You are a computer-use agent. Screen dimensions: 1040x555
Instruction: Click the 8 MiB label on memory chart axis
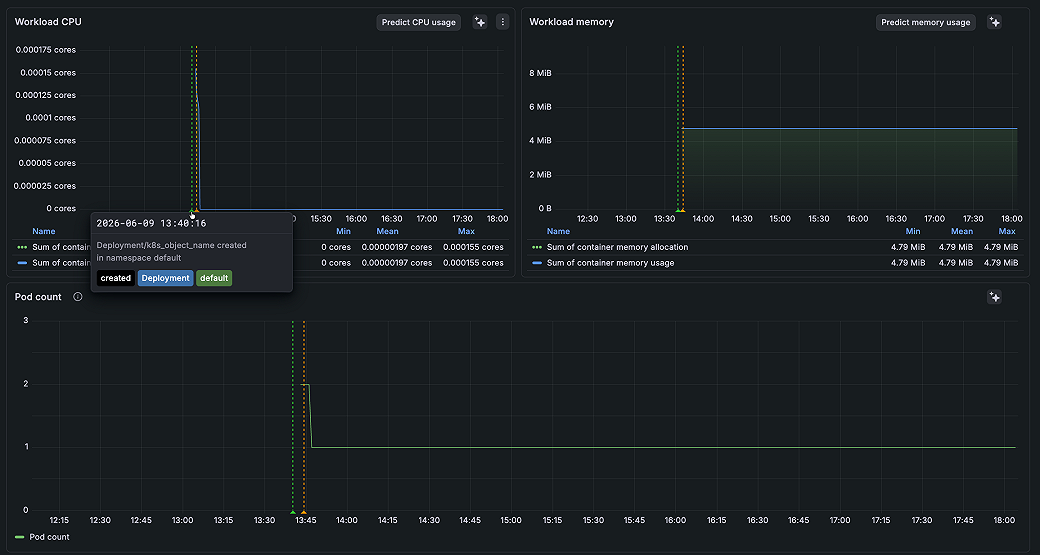541,73
